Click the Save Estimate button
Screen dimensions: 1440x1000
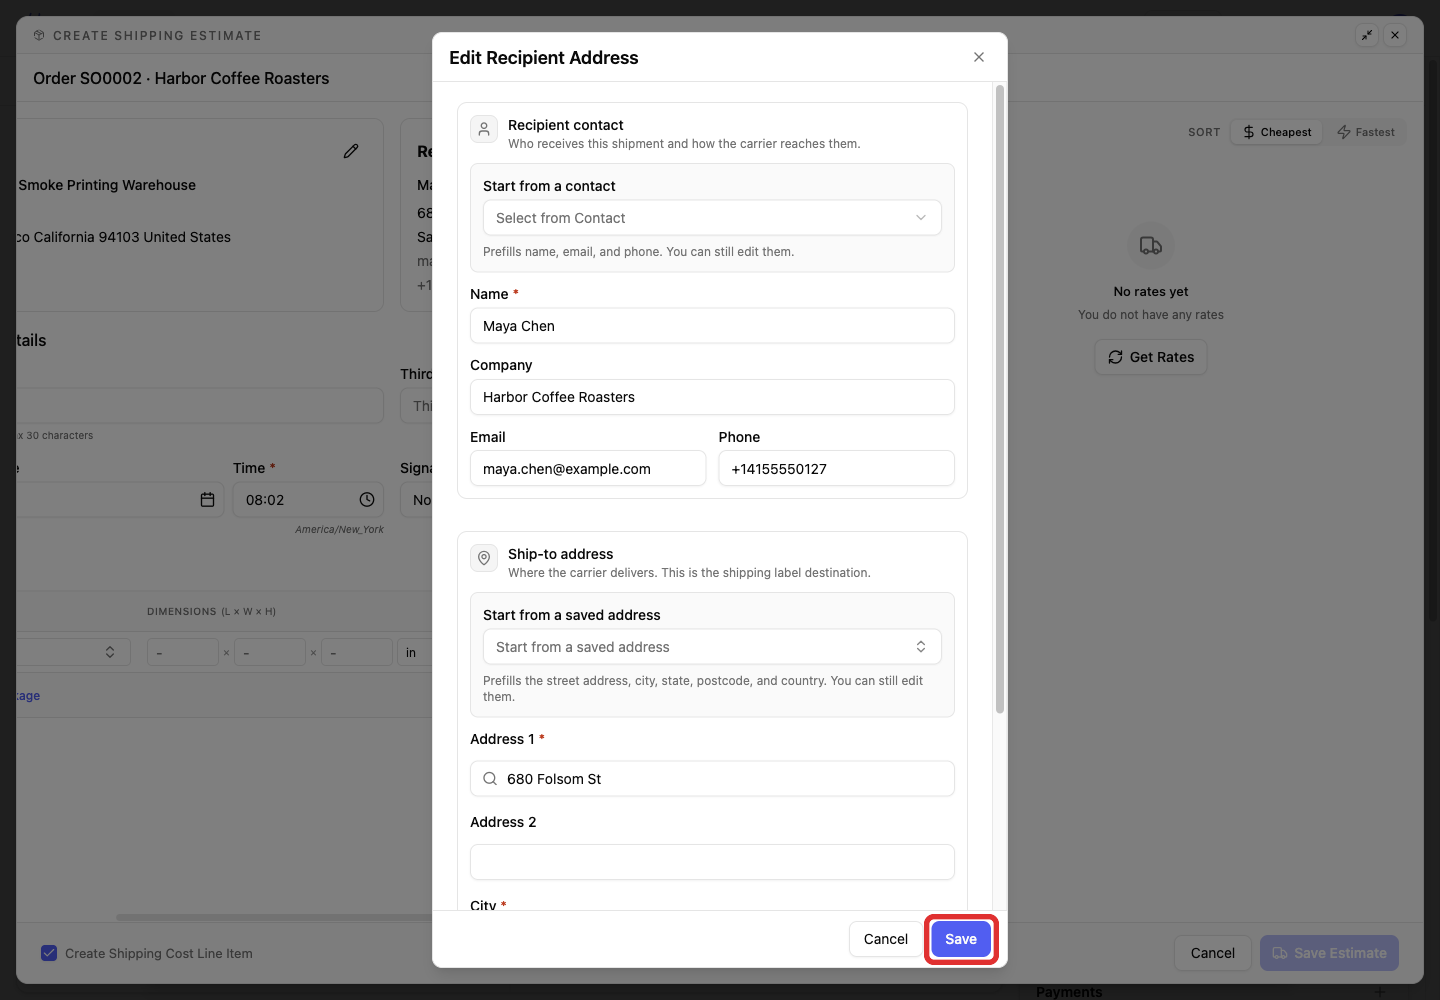1329,953
